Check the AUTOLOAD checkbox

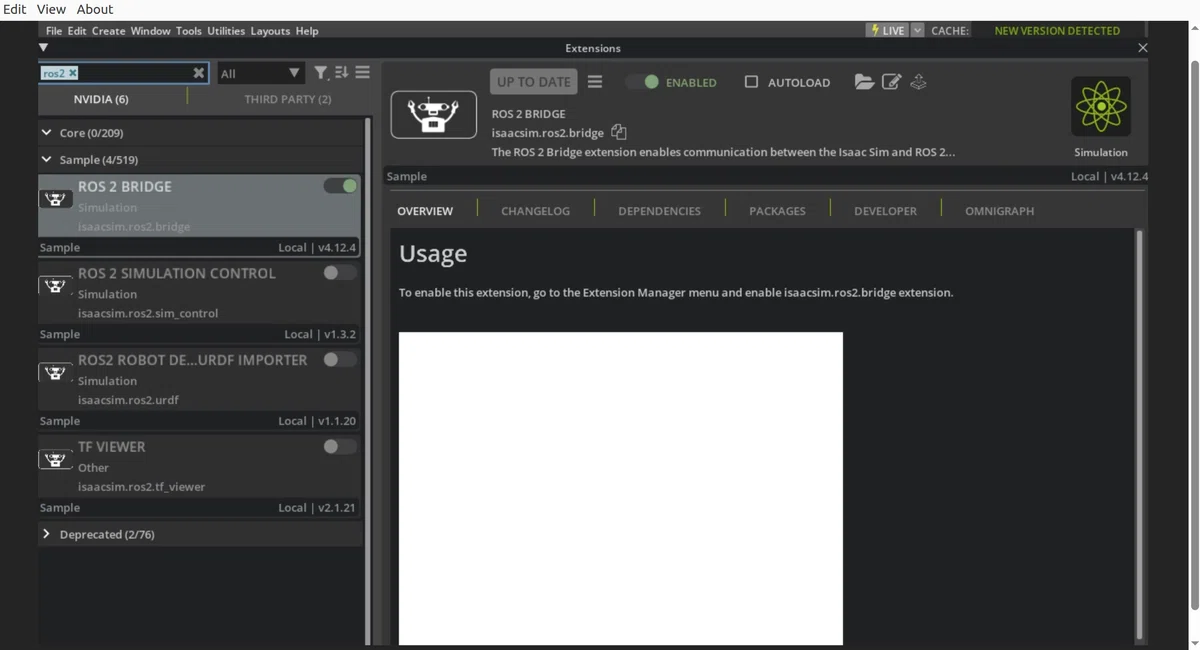tap(751, 82)
